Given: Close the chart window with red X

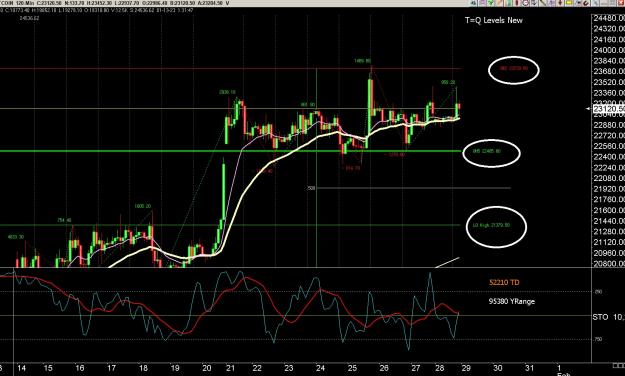Looking at the screenshot, I should pos(621,3).
